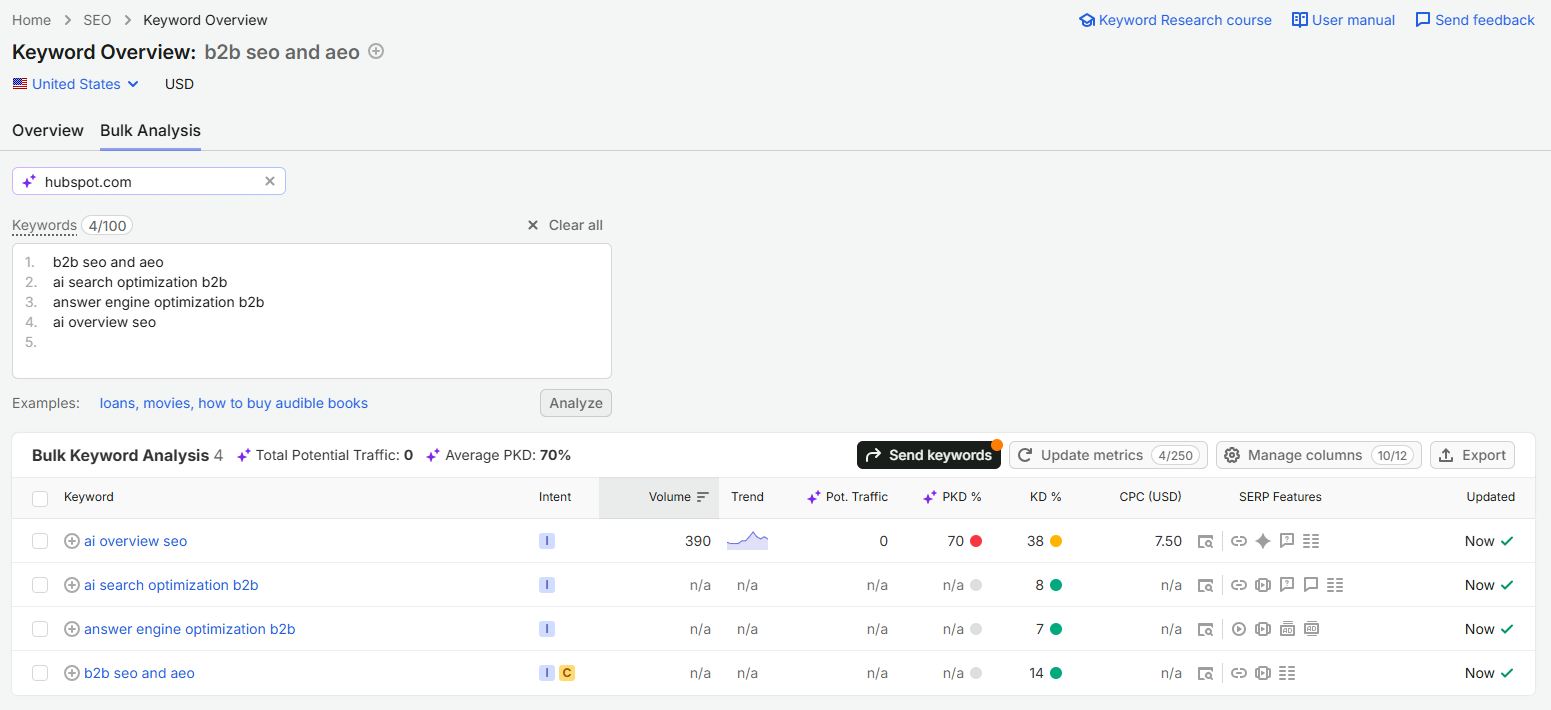Tick the select-all checkbox in the table header
Image resolution: width=1551 pixels, height=710 pixels.
pos(40,498)
